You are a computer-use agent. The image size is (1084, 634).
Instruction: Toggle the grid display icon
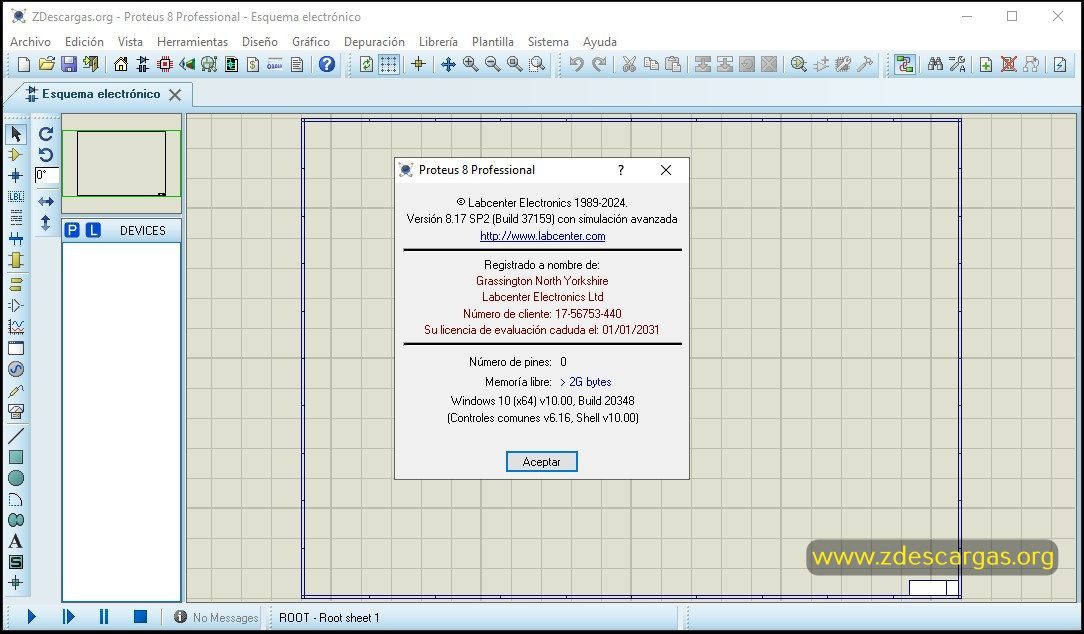coord(389,64)
